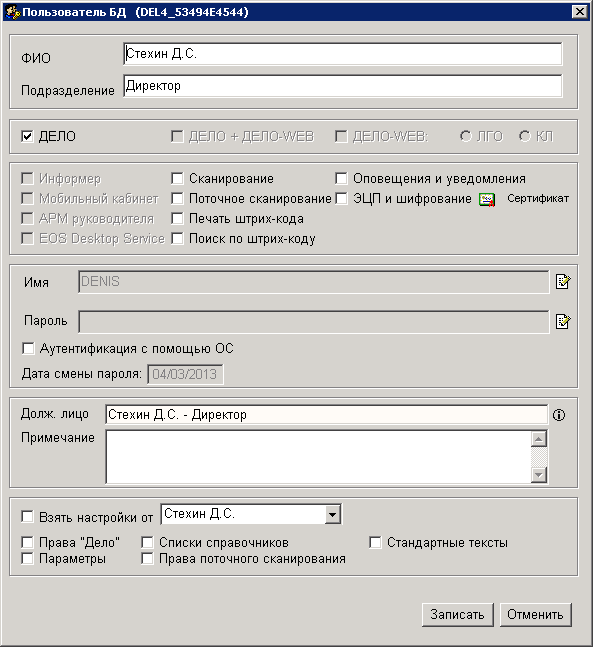The width and height of the screenshot is (593, 647).
Task: Click inside the Примечание text area
Action: click(319, 456)
